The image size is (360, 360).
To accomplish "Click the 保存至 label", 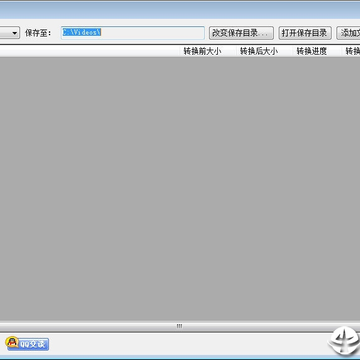I will (x=38, y=33).
